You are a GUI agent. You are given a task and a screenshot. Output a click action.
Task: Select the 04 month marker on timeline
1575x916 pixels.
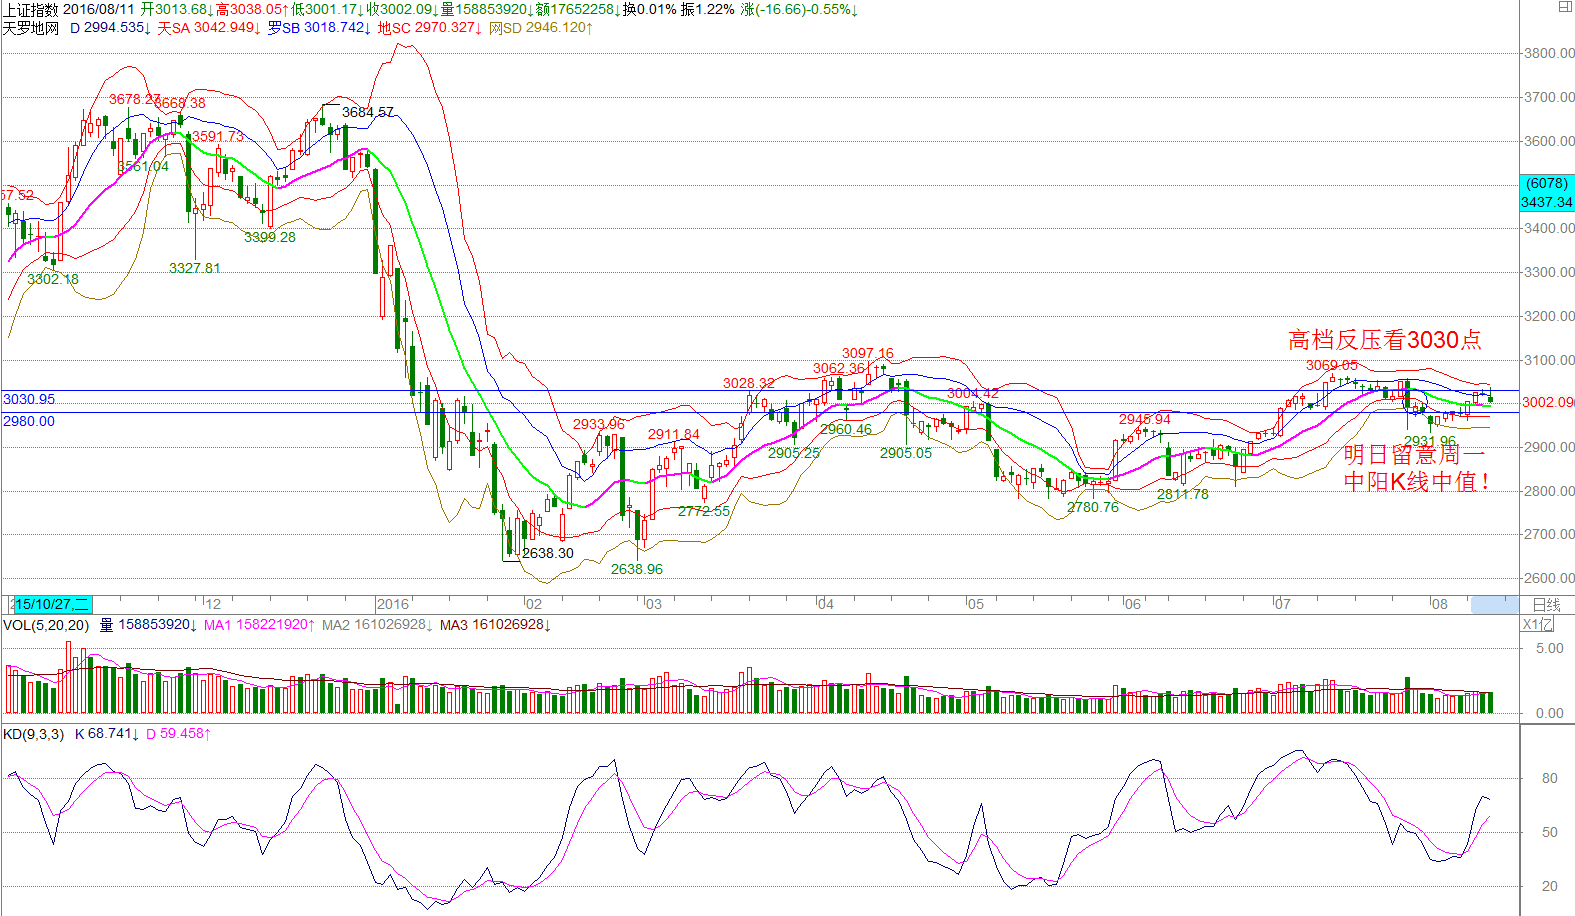(x=825, y=604)
